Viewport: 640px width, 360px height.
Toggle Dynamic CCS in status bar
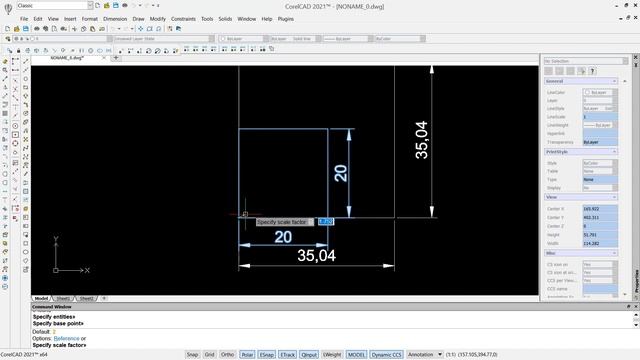click(x=386, y=355)
